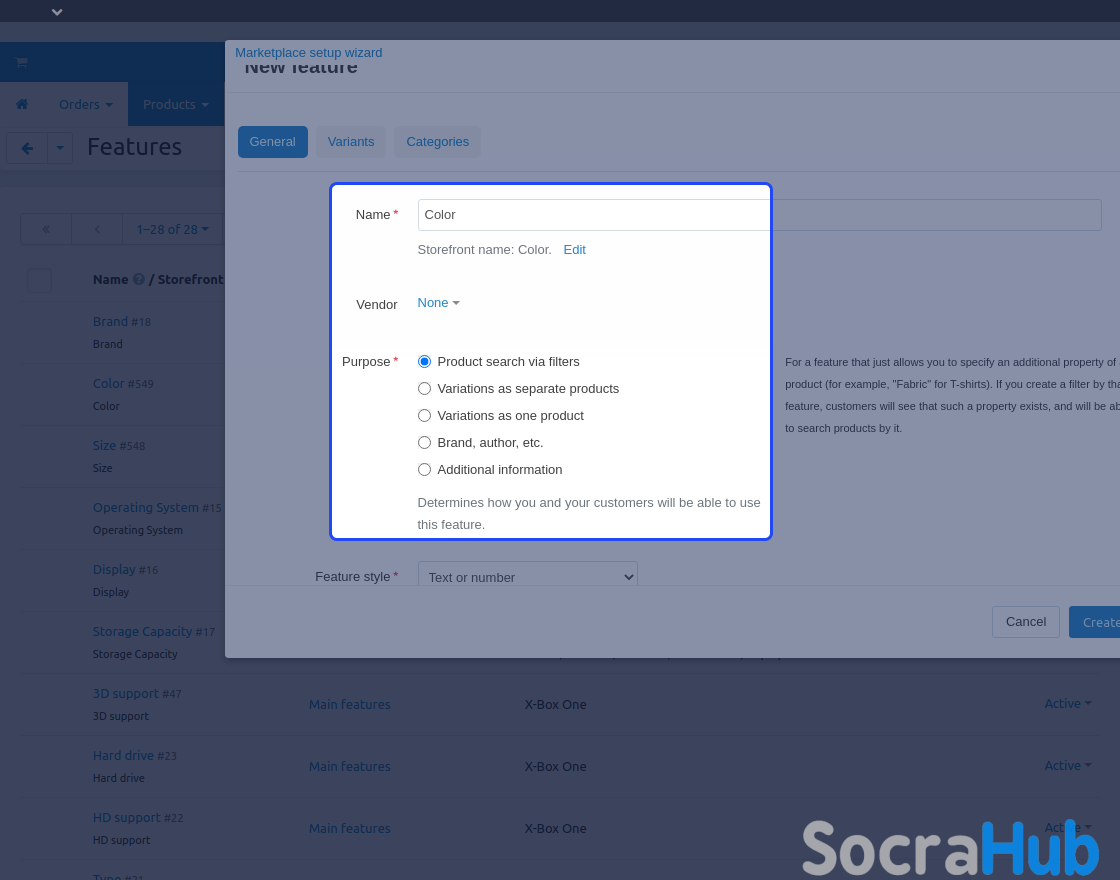The image size is (1120, 880).
Task: Toggle the select-all checkbox in features table
Action: (39, 280)
